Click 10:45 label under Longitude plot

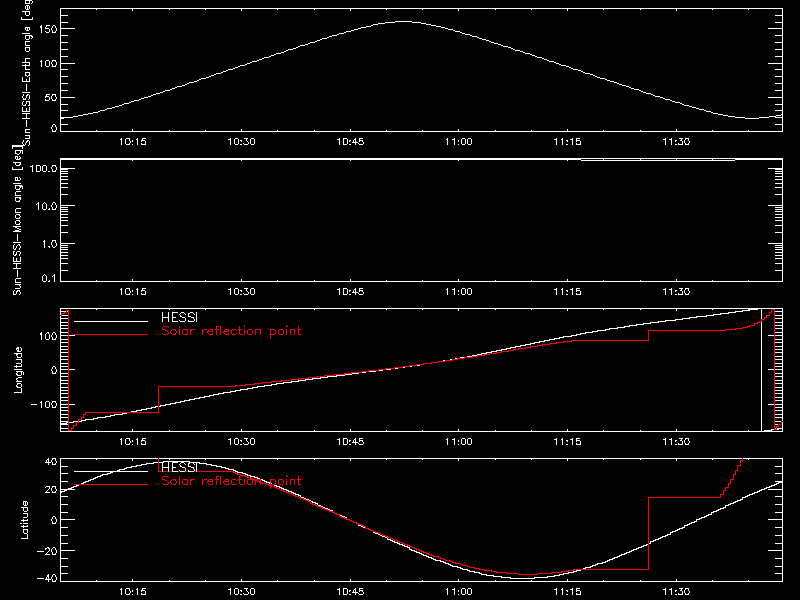pos(350,442)
